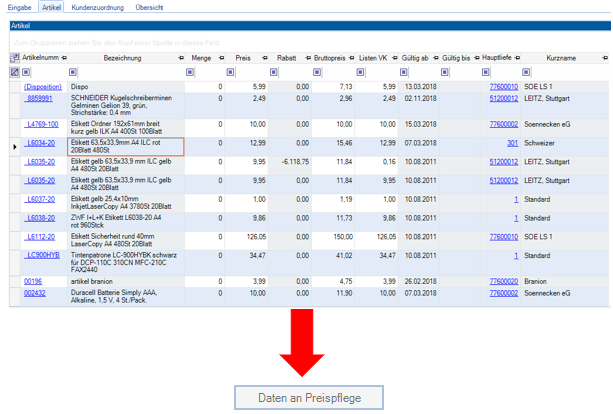Open filter operator for Artikelnummer column
Viewport: 613px width, 414px height.
(27, 72)
